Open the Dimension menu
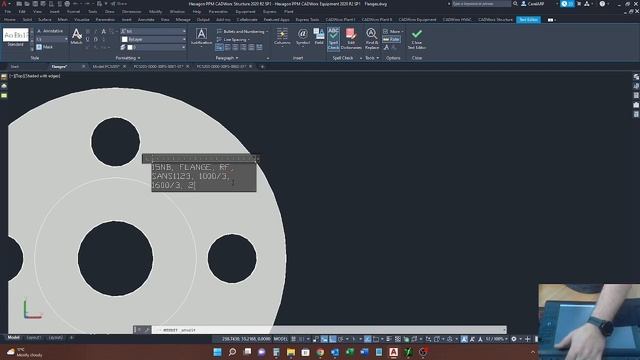The image size is (640, 360). point(131,11)
